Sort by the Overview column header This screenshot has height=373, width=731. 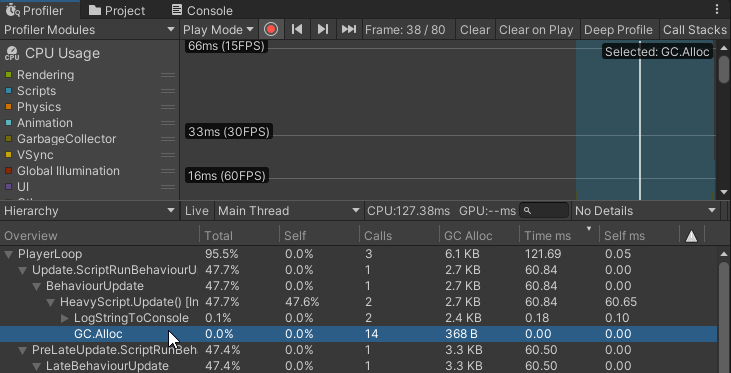click(x=100, y=236)
